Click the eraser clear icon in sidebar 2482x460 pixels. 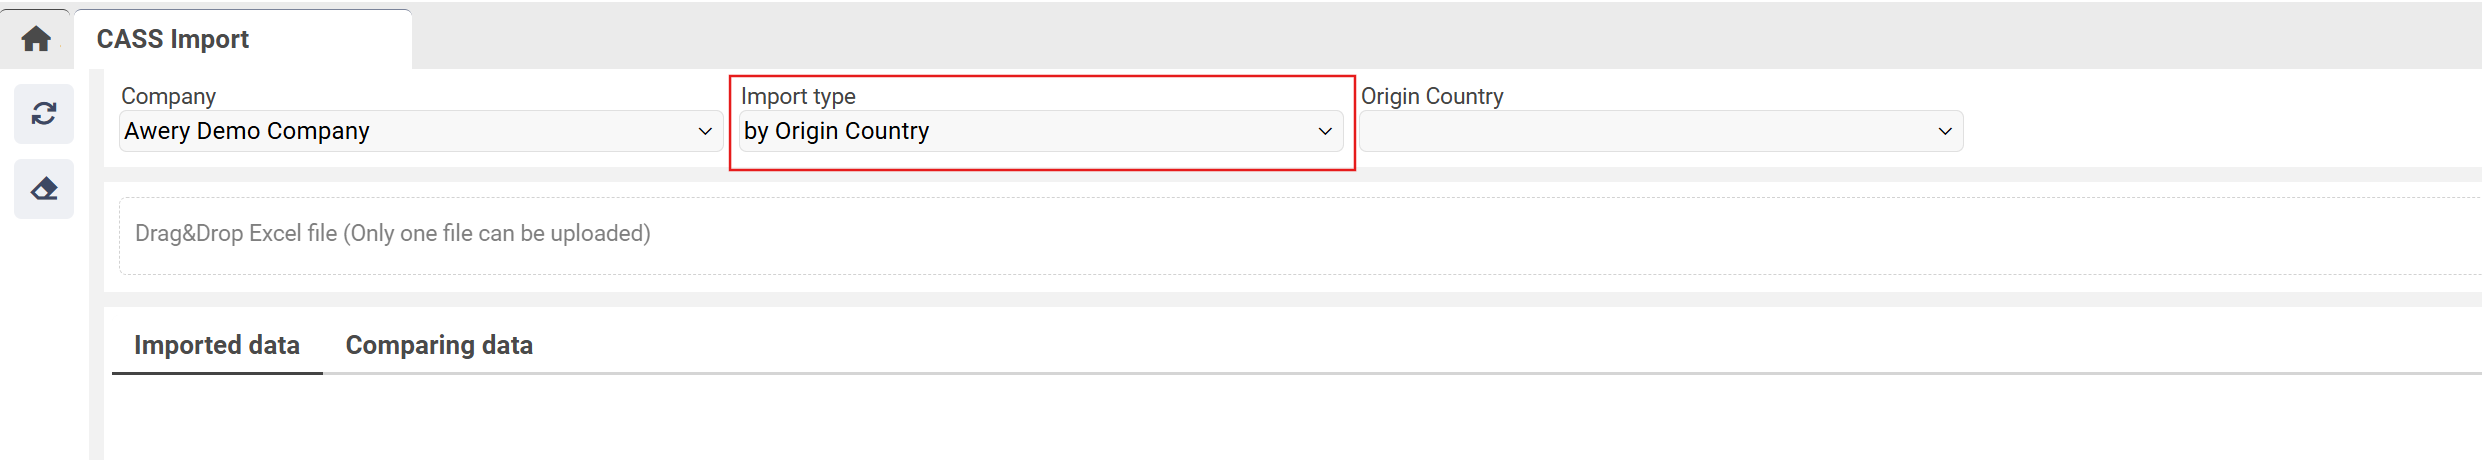(x=44, y=189)
